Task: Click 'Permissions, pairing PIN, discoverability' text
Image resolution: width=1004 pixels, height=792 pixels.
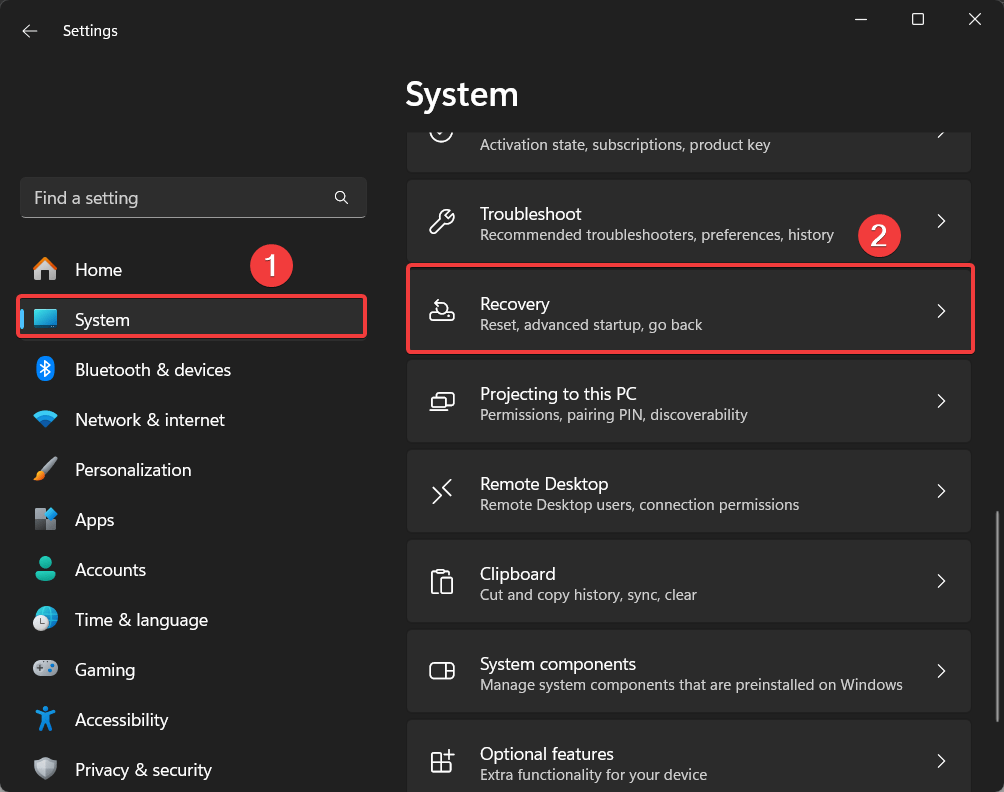Action: 614,415
